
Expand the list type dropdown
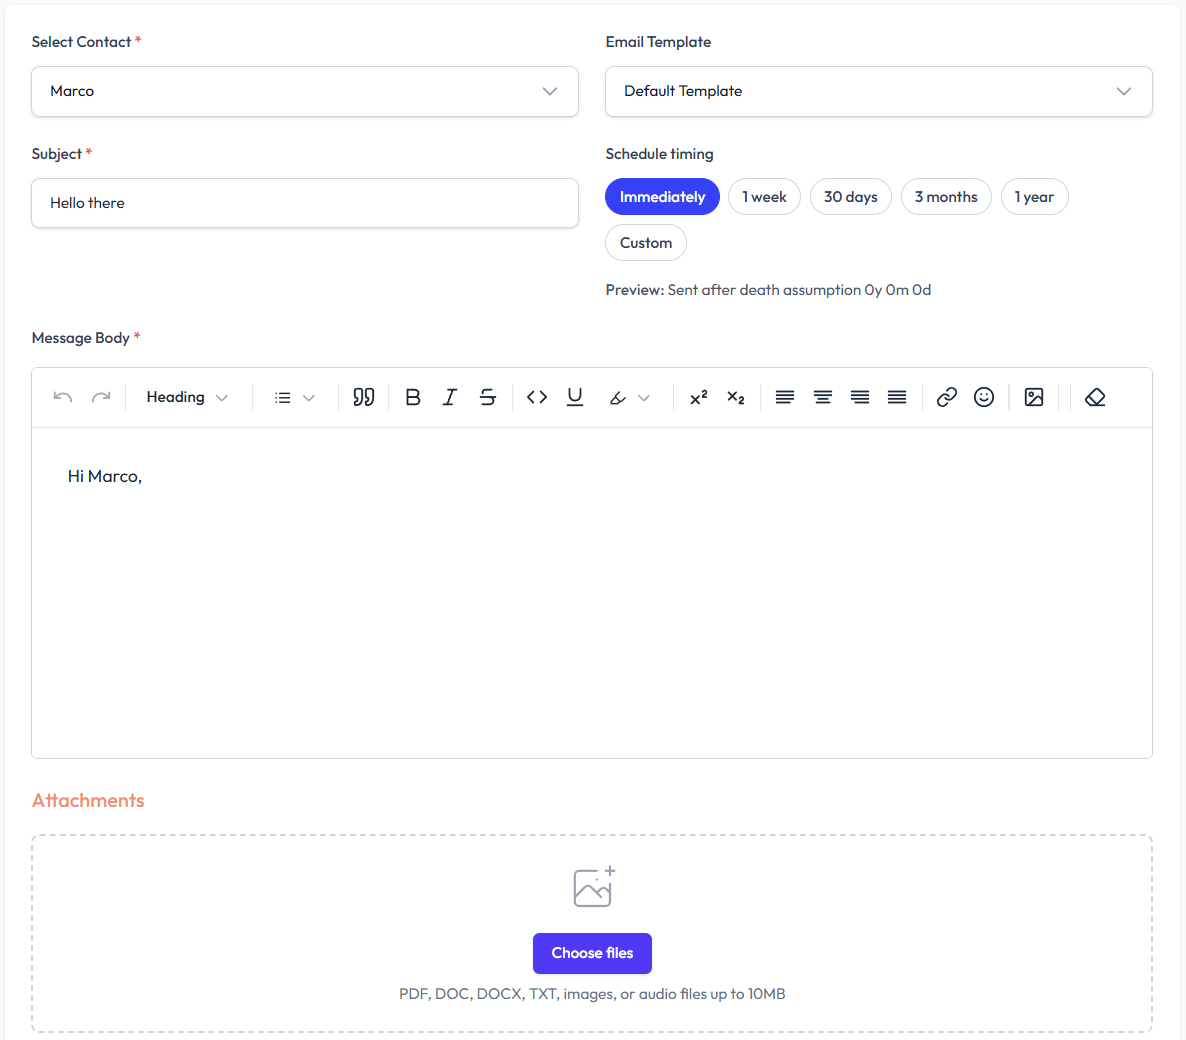click(x=295, y=397)
